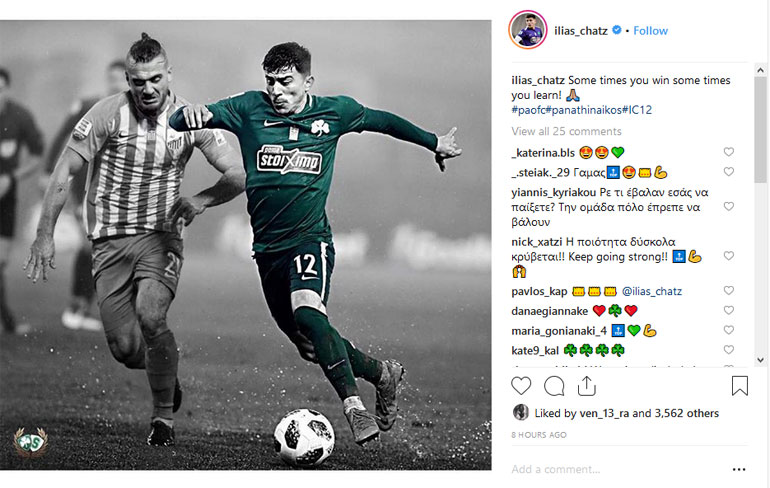Viewport: 770px width, 488px height.
Task: Save post with bookmark icon
Action: point(740,386)
